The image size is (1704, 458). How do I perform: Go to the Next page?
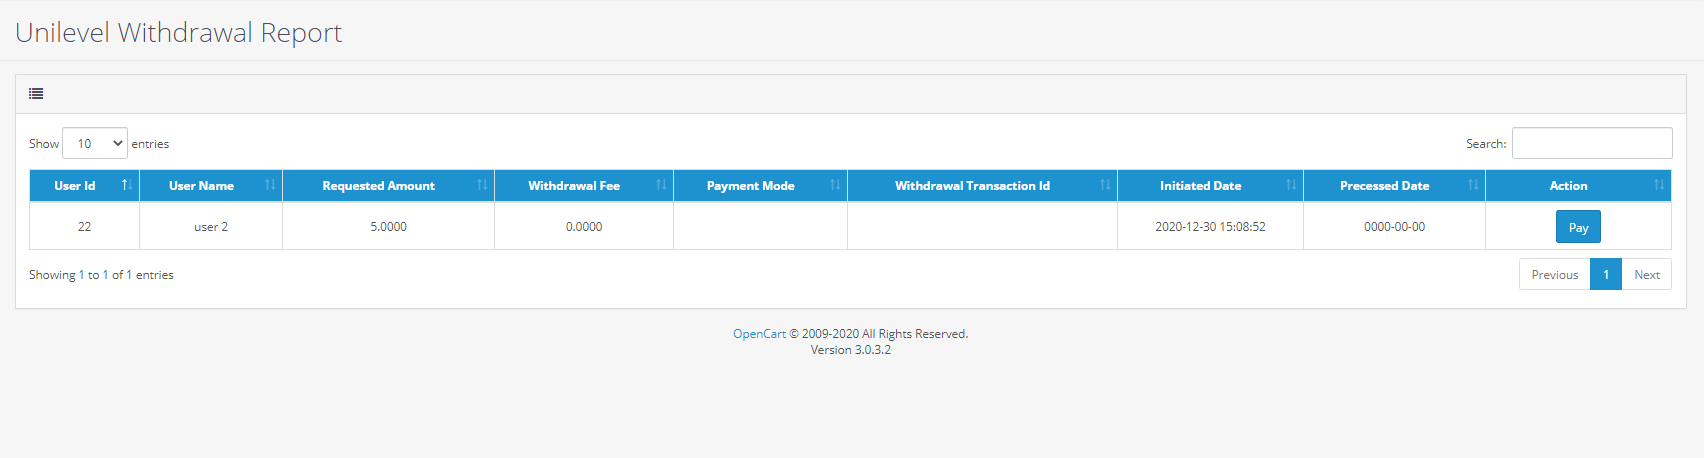pyautogui.click(x=1646, y=274)
